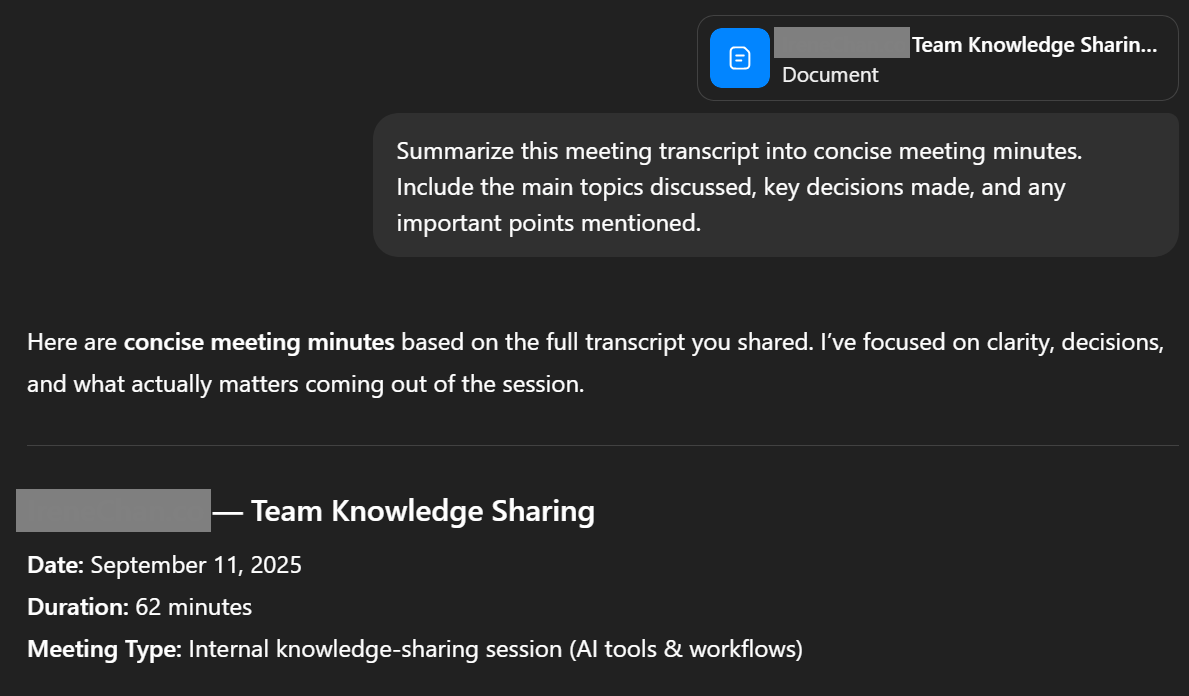Click the redacted name before the heading dash
The height and width of the screenshot is (696, 1189).
pyautogui.click(x=112, y=509)
